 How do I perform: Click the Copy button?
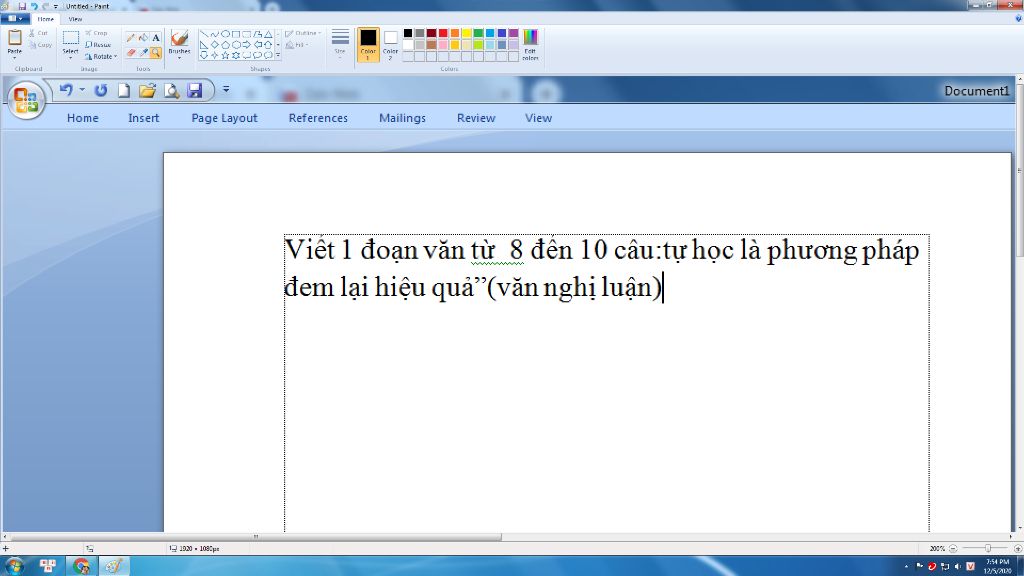coord(40,45)
